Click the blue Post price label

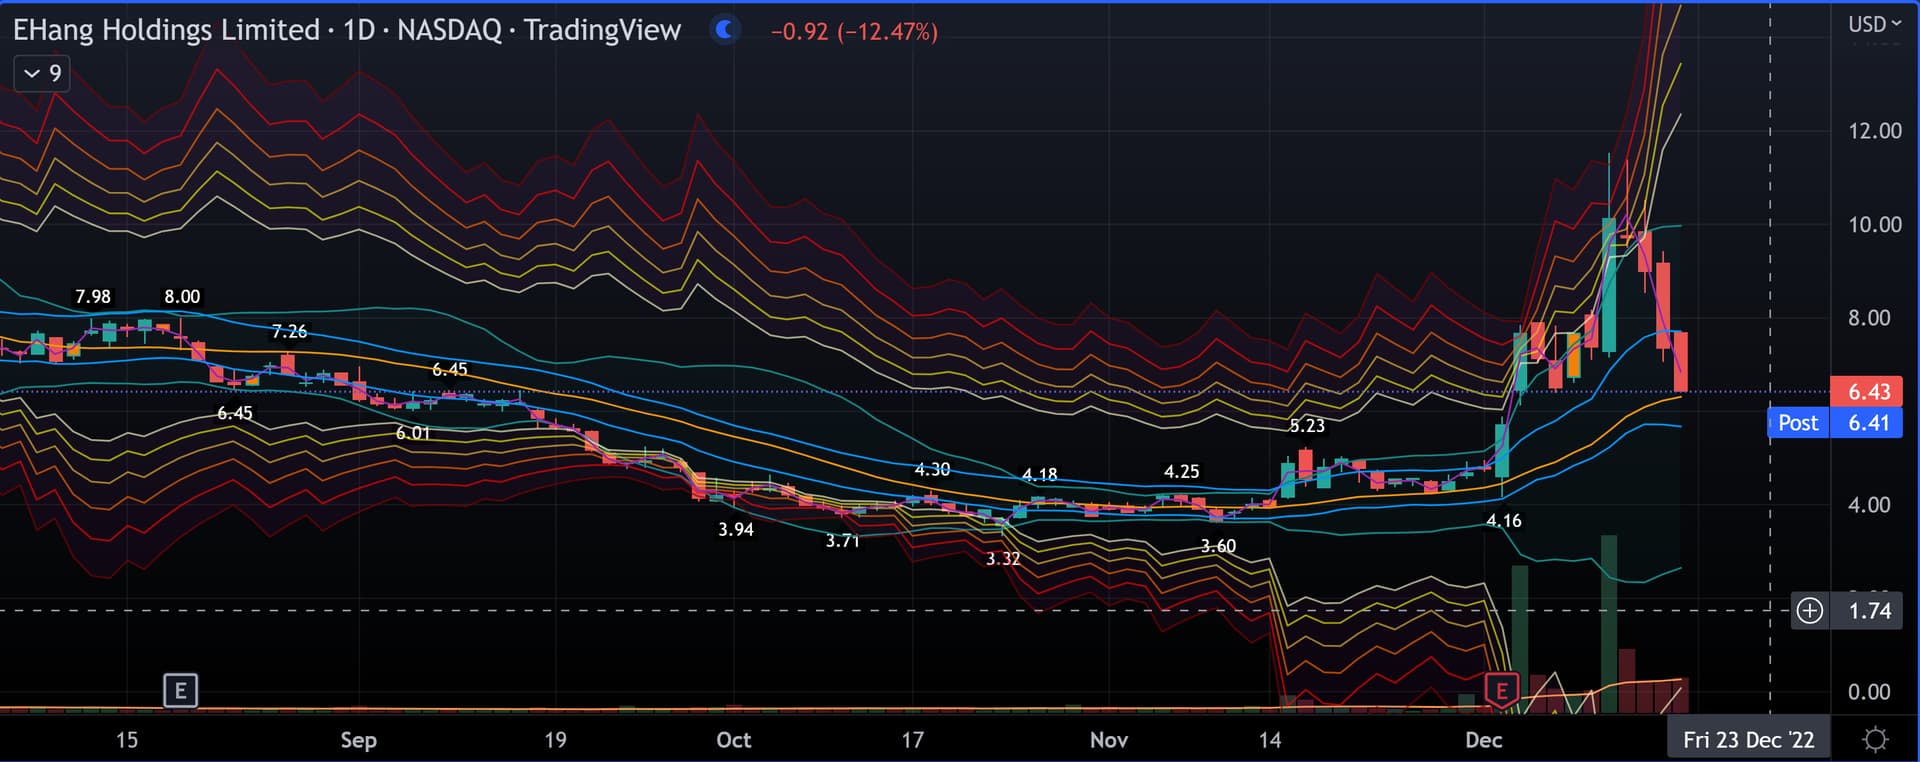tap(1797, 423)
